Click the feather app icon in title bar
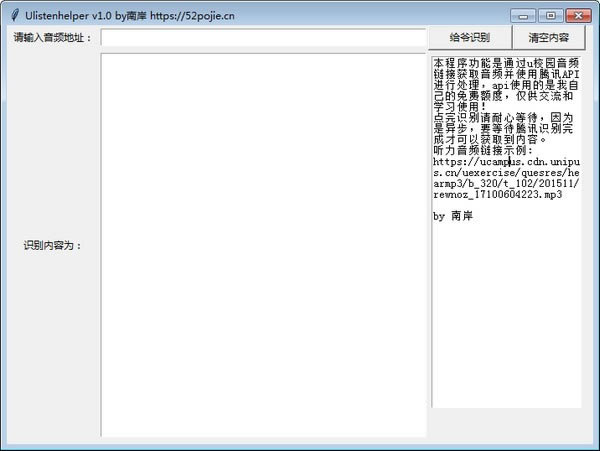 click(x=15, y=15)
